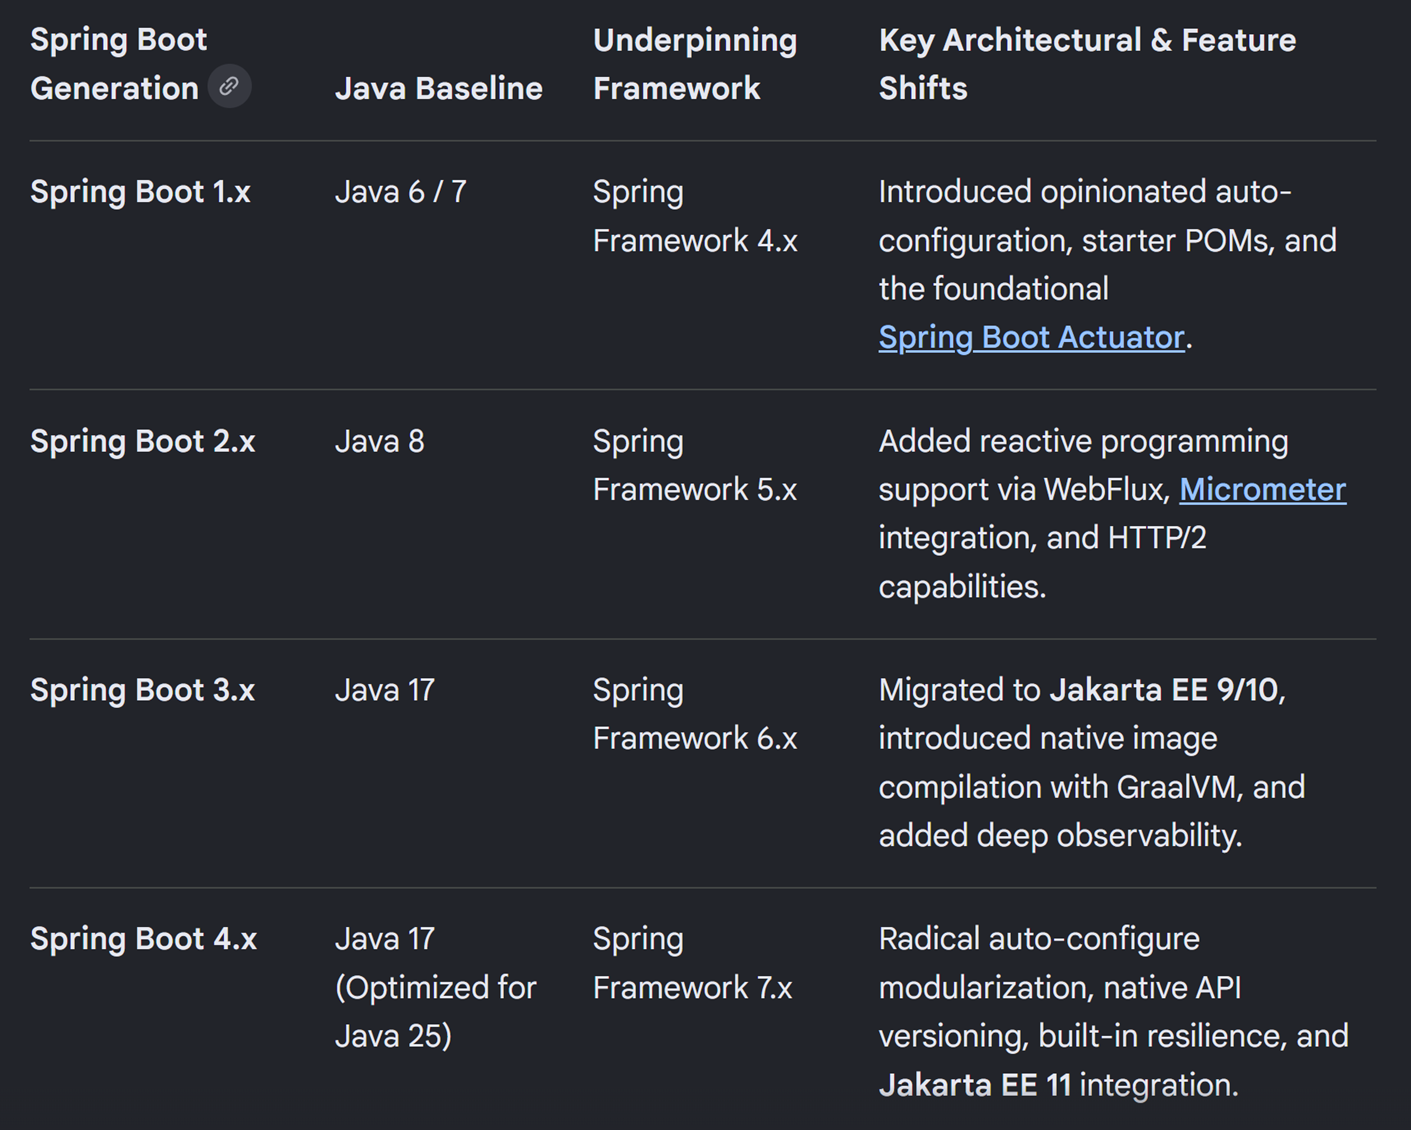Click the 'Java 17 (Optimized for Java 25)' cell
The width and height of the screenshot is (1411, 1130).
(x=436, y=987)
